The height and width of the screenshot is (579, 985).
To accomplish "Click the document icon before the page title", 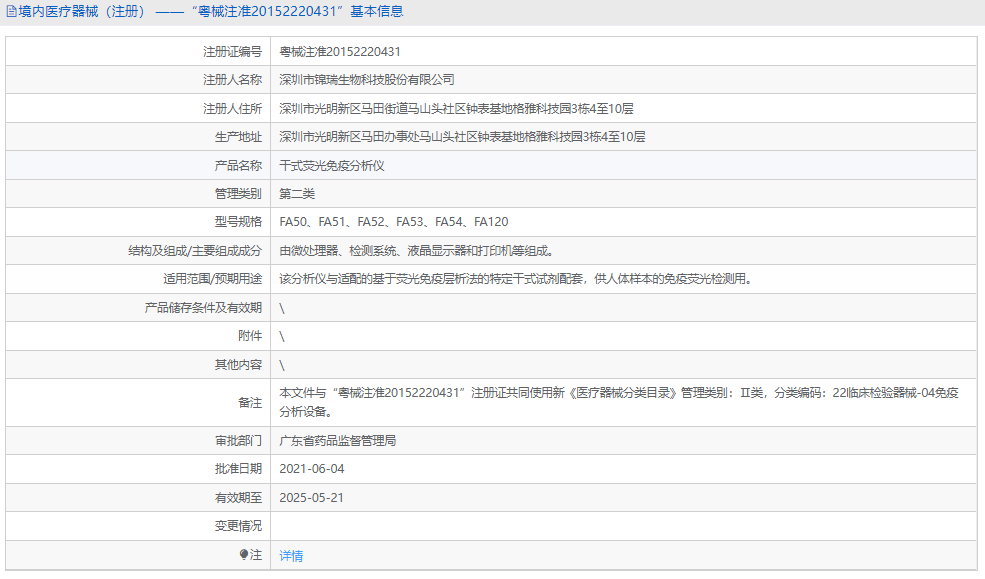I will click(x=11, y=12).
